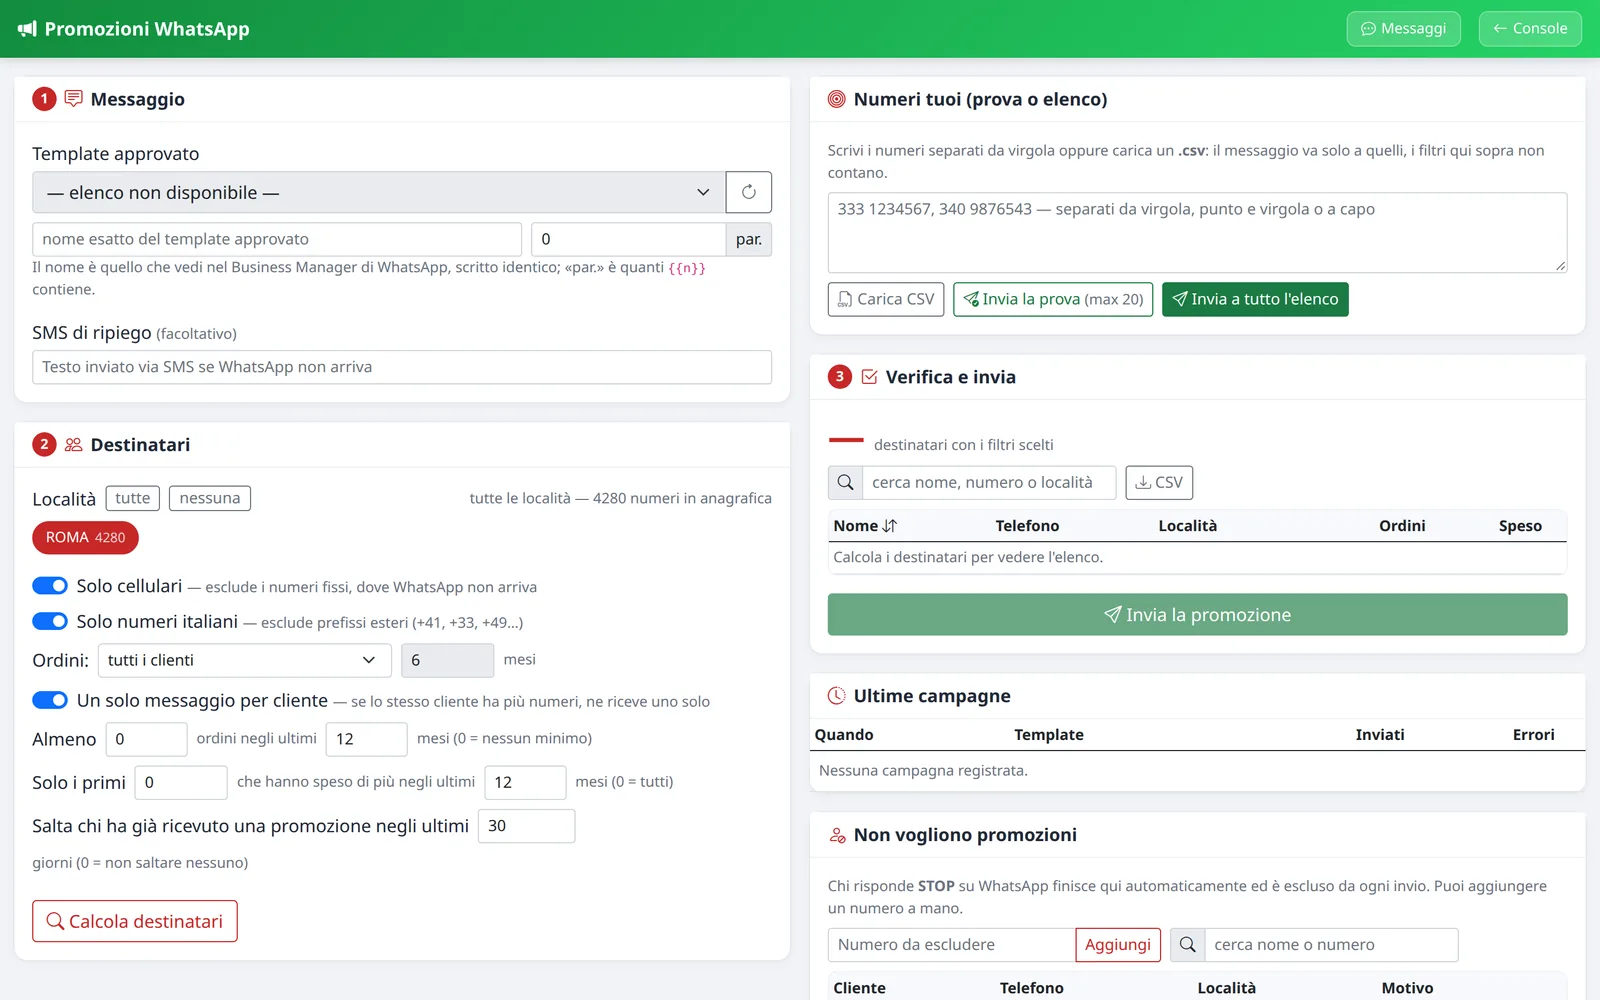Go back to Console
1600x1000 pixels.
tap(1530, 29)
